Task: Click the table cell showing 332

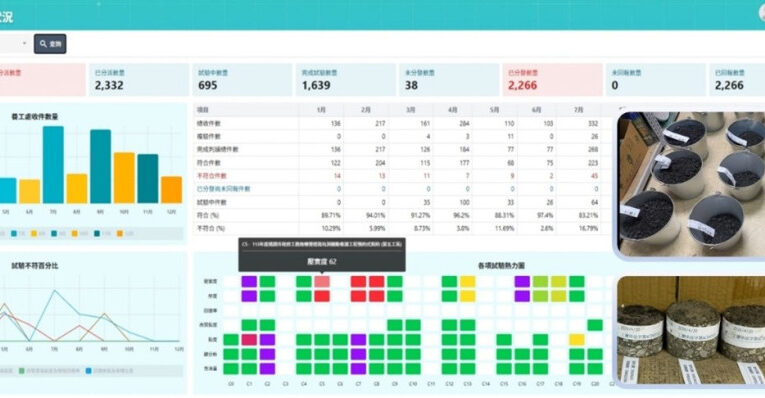Action: click(593, 123)
